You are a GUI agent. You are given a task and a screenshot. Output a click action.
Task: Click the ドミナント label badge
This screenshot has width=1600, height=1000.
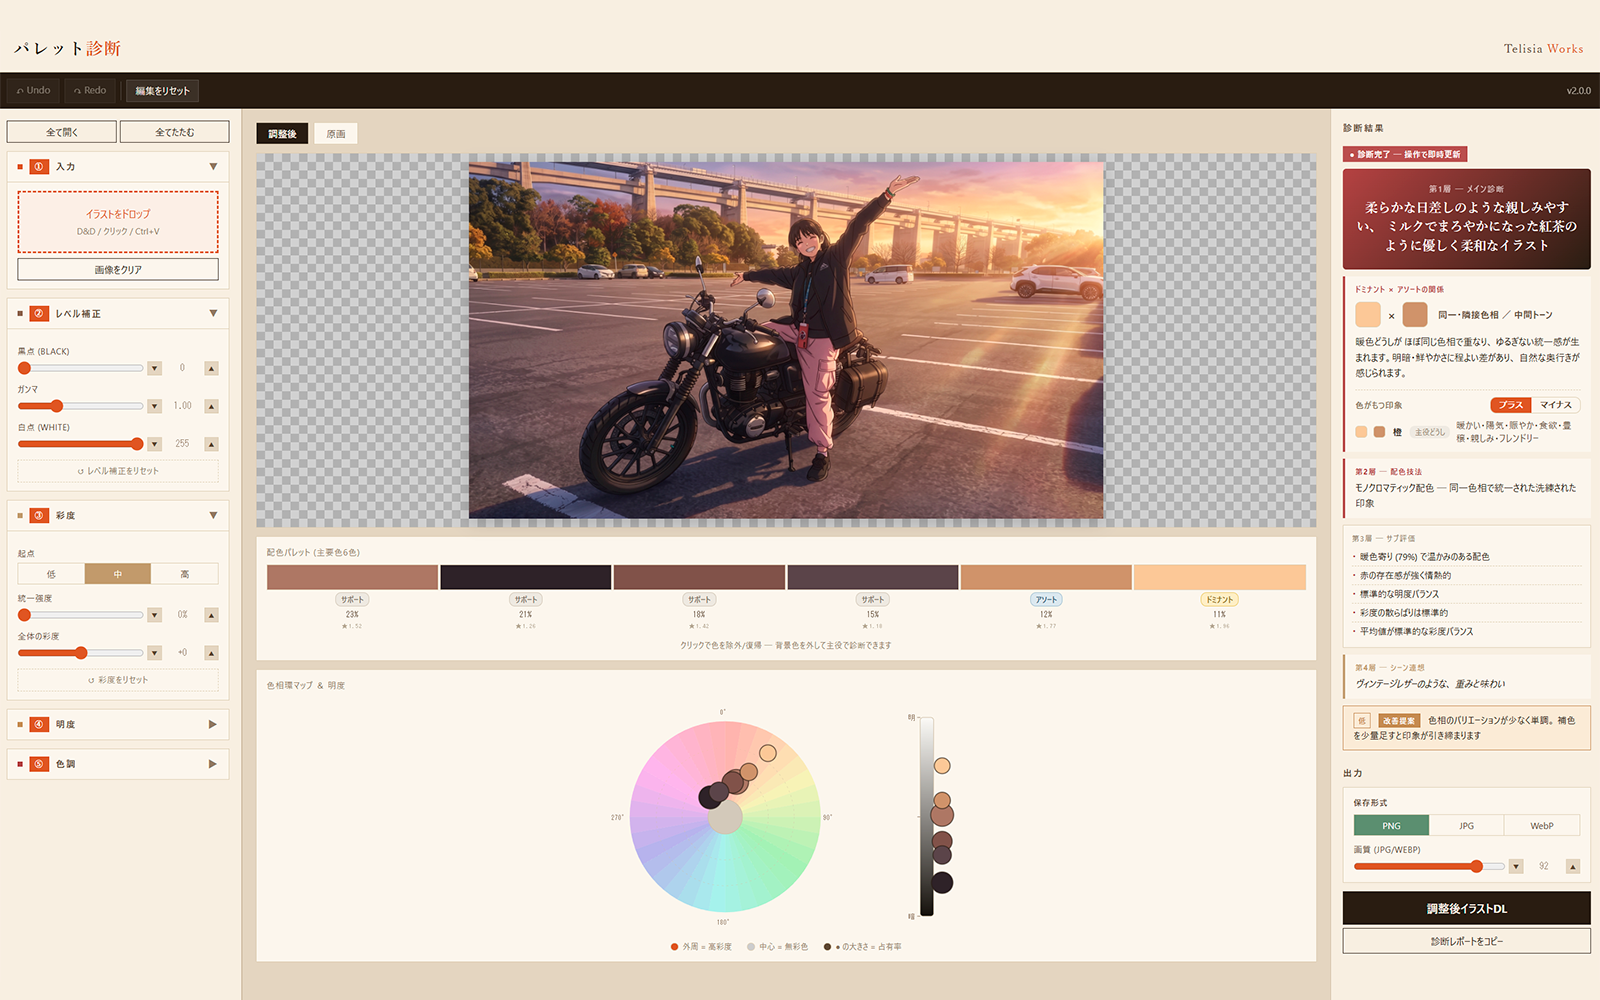click(1220, 600)
